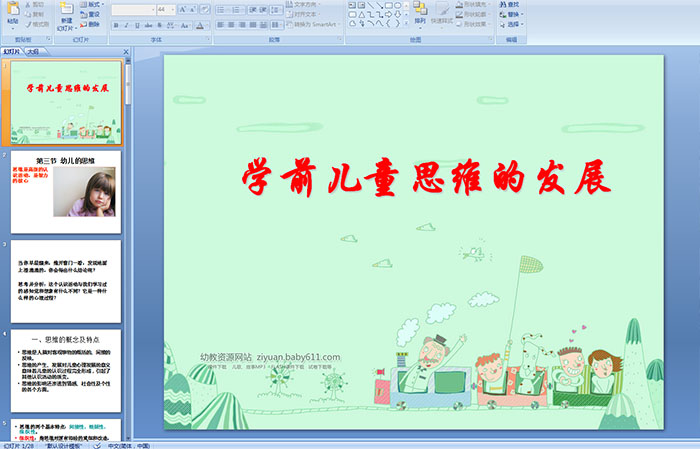Open the Replace (替换) dropdown

pyautogui.click(x=511, y=14)
